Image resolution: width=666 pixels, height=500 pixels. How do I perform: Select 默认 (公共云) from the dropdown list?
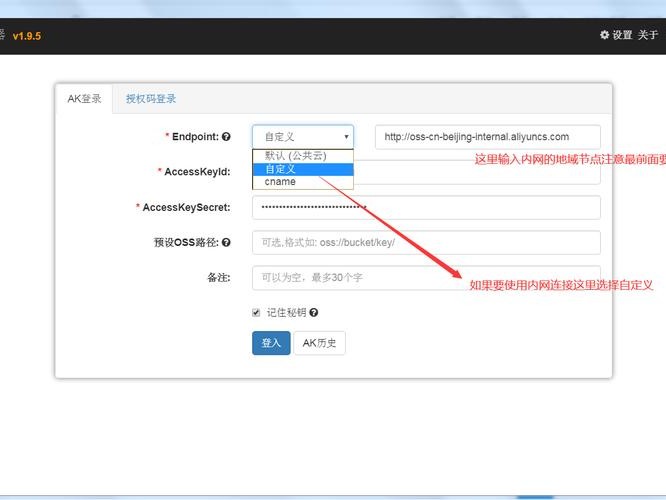coord(303,155)
